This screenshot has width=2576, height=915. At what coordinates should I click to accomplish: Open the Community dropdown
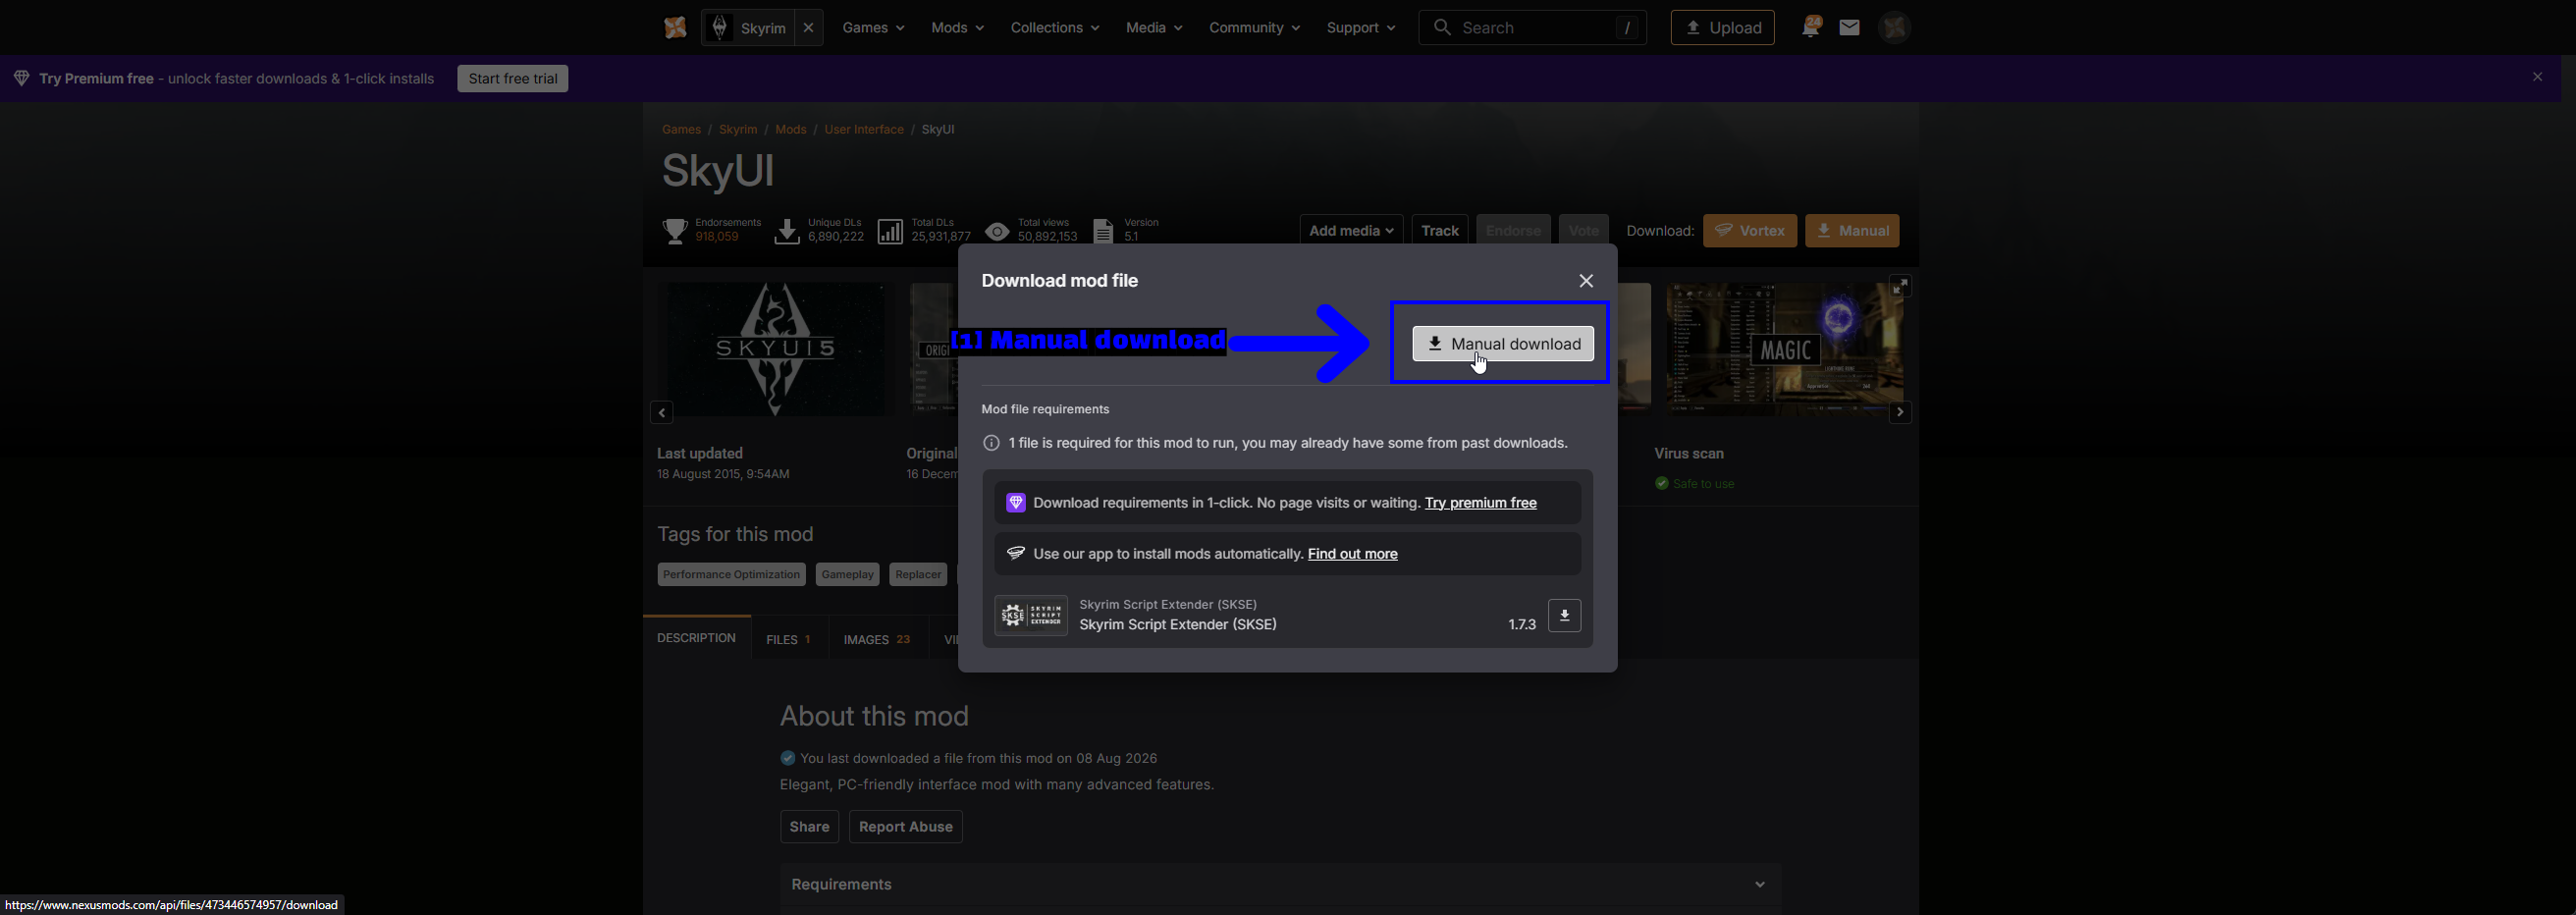1254,28
